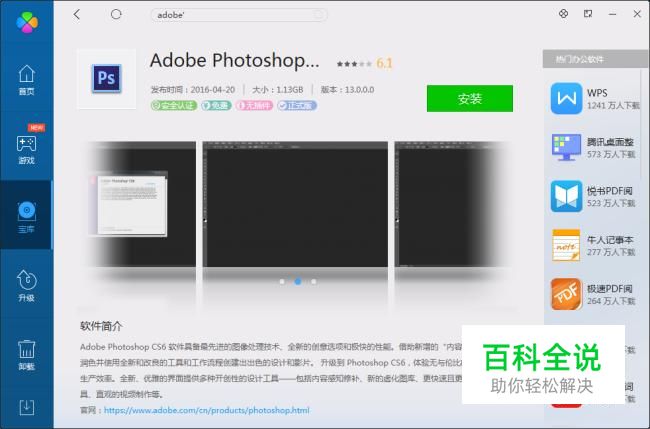Click the 大小 1.13GB size text

click(x=278, y=90)
